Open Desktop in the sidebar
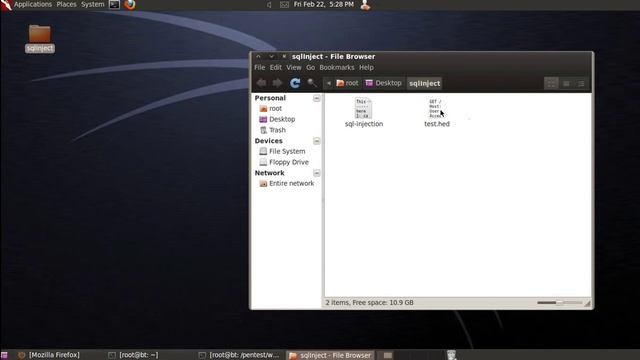The height and width of the screenshot is (360, 640). tap(277, 119)
